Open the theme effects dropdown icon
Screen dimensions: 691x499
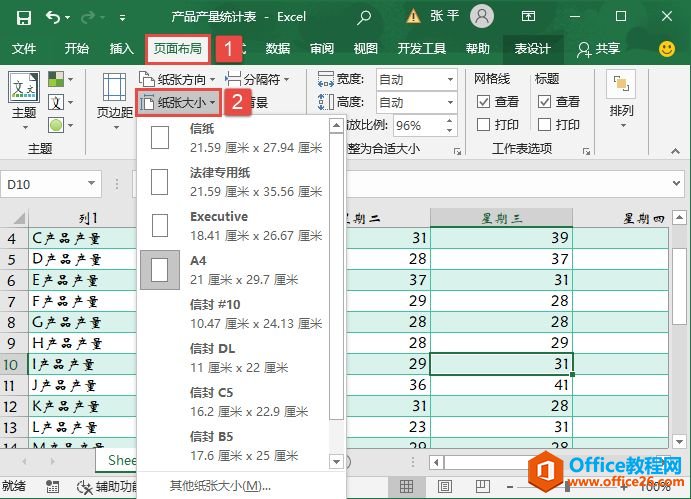[60, 125]
